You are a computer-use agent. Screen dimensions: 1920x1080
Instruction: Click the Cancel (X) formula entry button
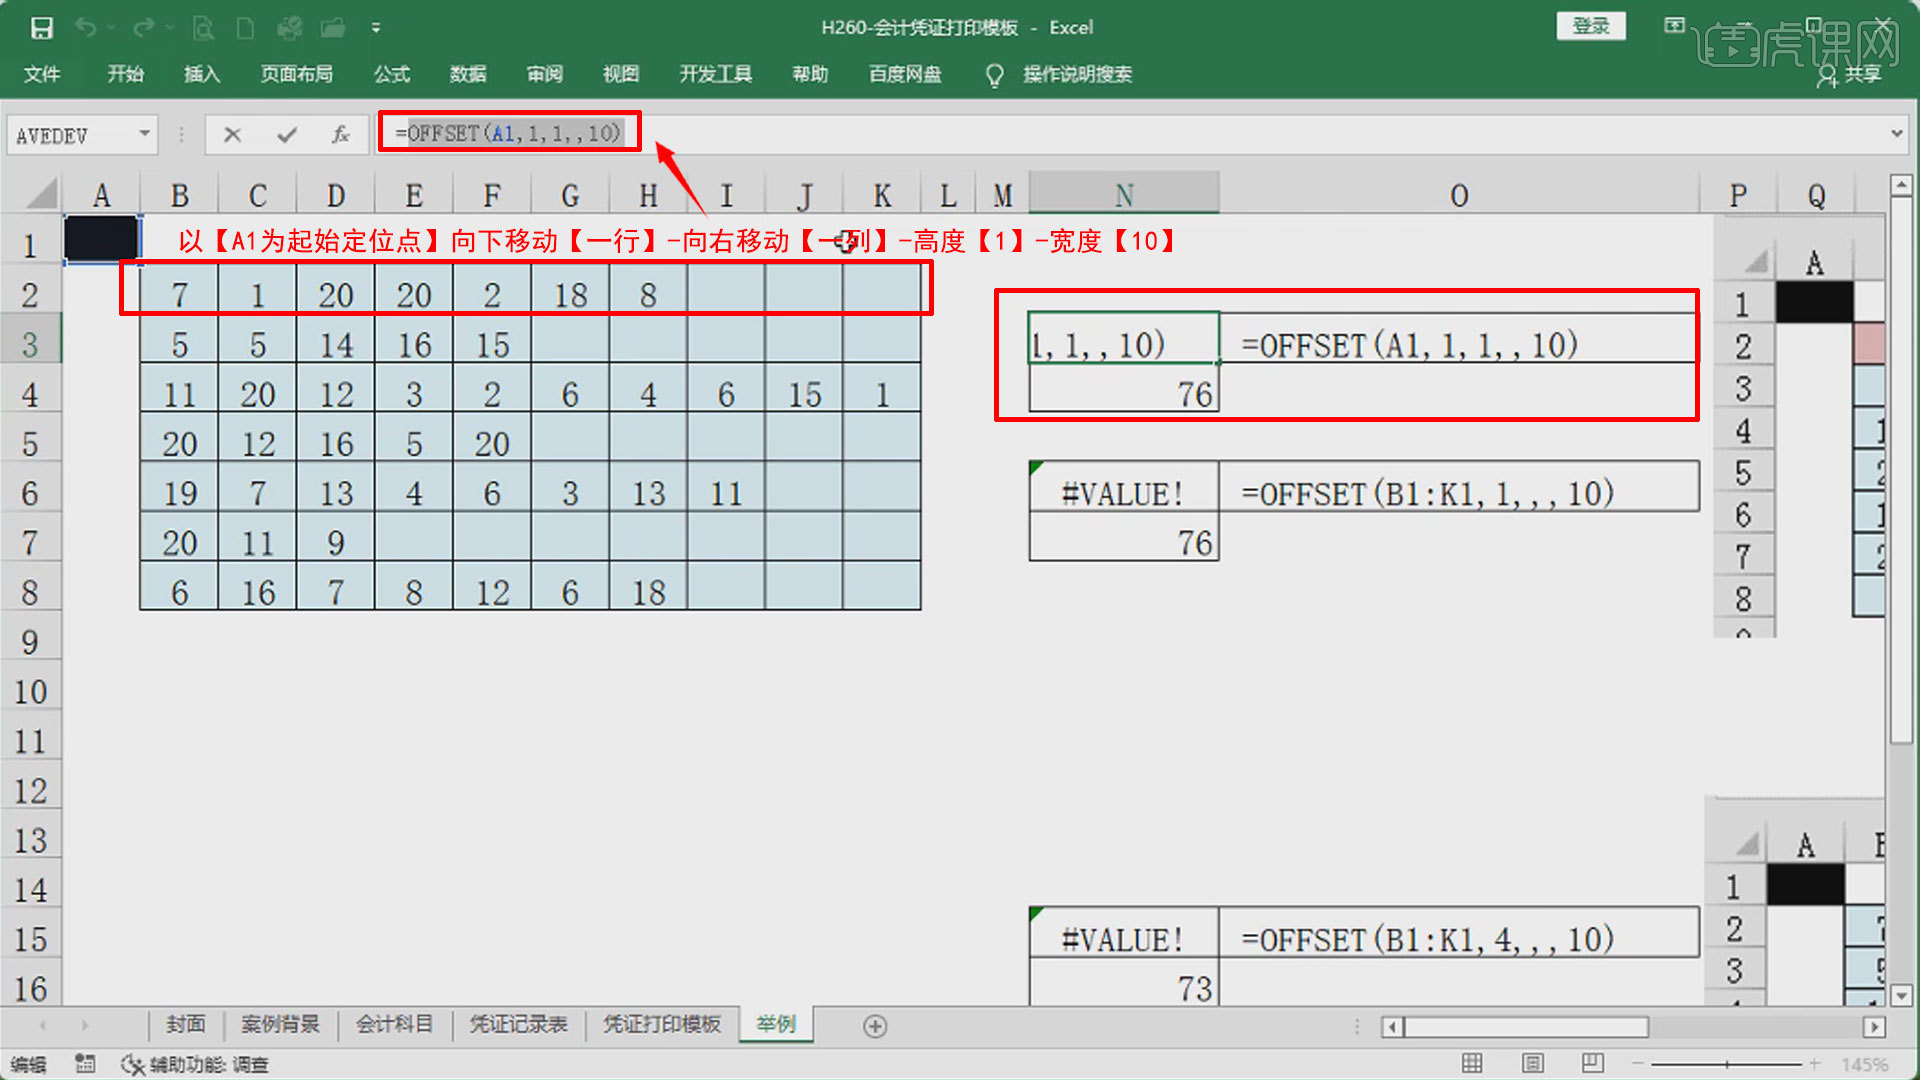pos(232,134)
